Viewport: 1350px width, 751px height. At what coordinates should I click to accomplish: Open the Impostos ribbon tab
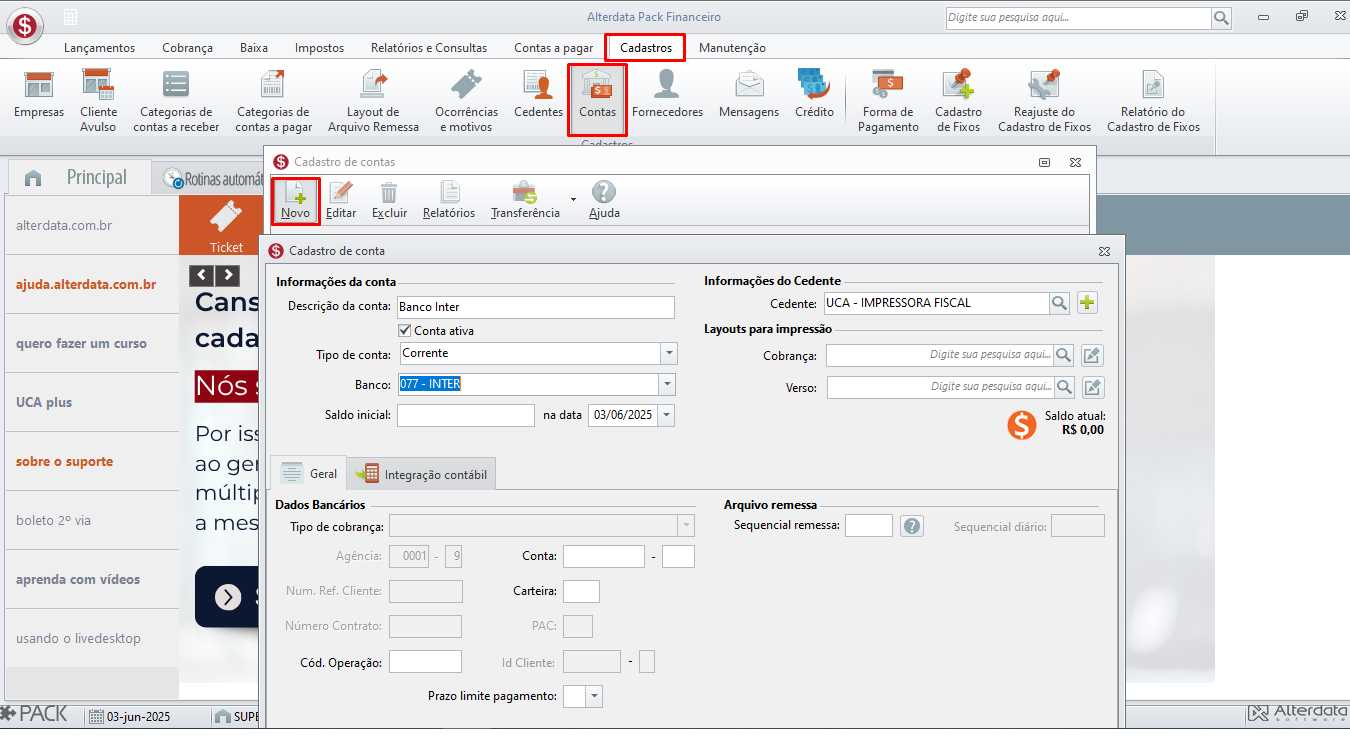pos(319,47)
